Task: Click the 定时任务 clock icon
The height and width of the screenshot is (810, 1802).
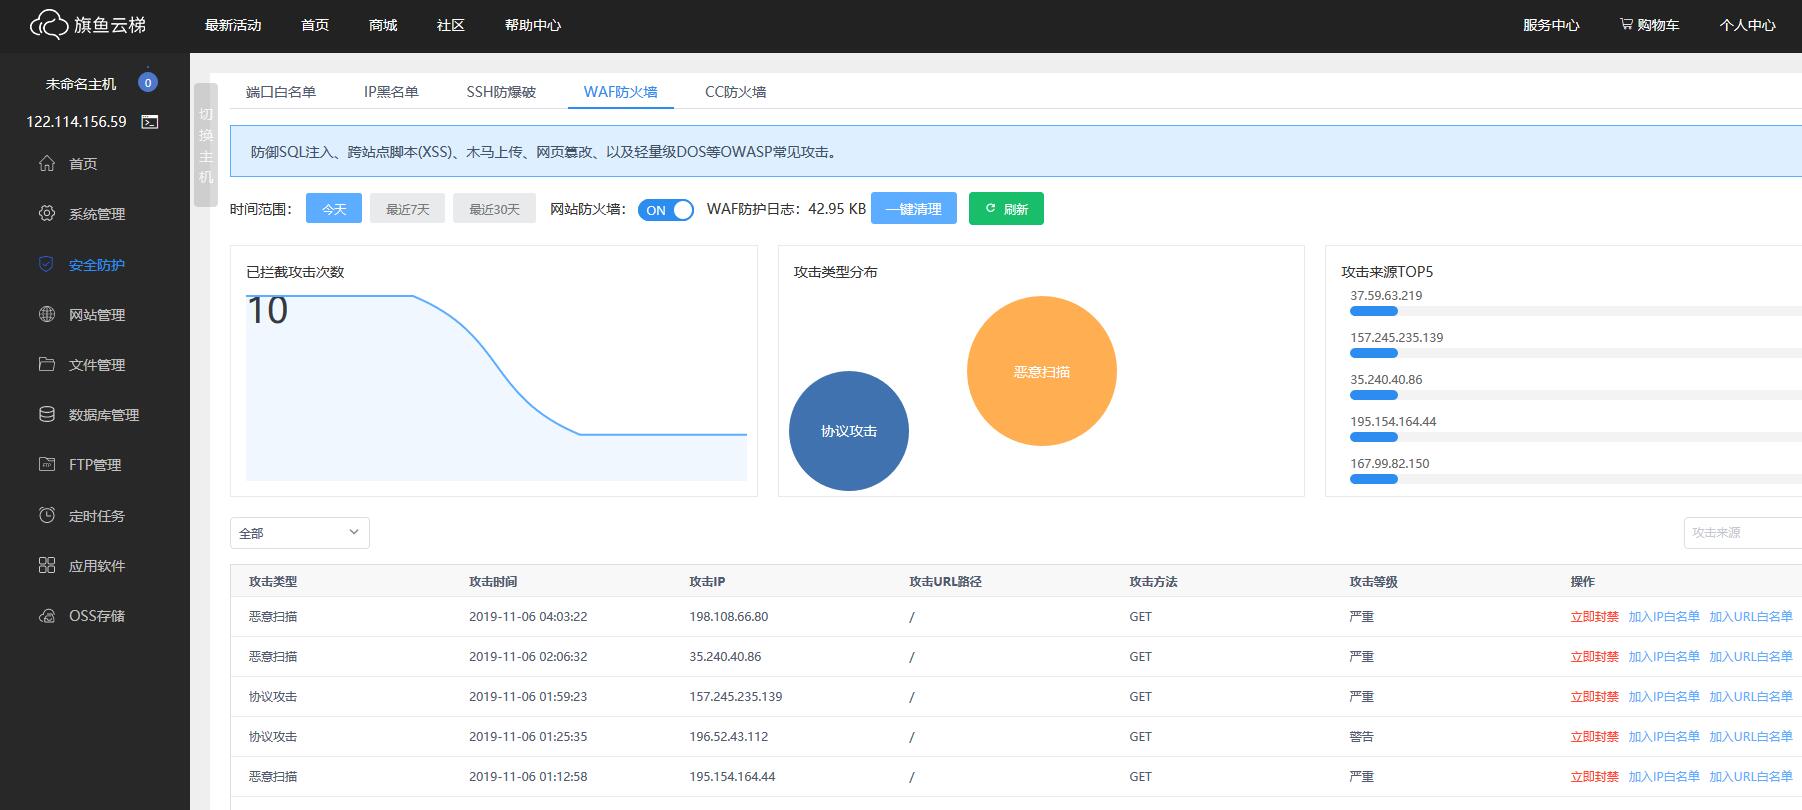Action: click(47, 515)
